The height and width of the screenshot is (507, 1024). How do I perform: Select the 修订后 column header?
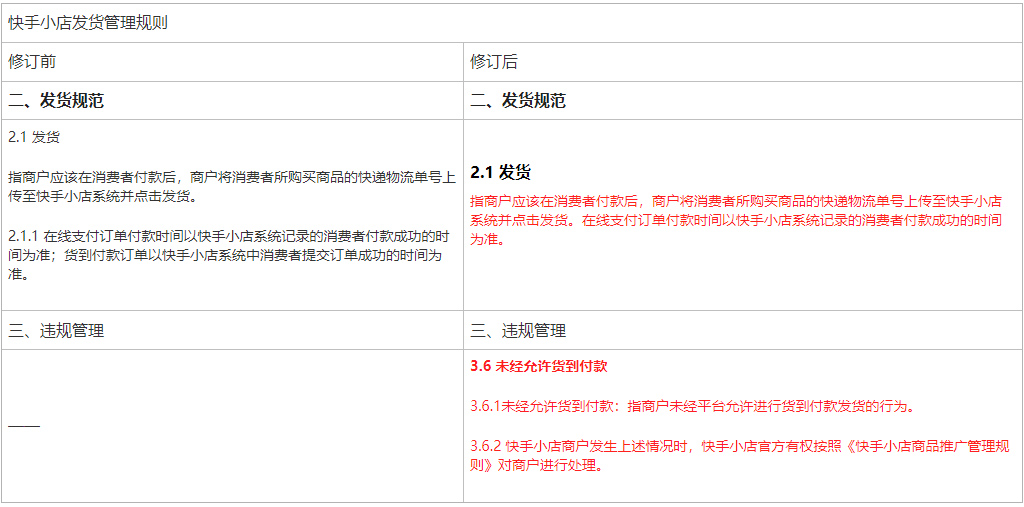(x=494, y=61)
